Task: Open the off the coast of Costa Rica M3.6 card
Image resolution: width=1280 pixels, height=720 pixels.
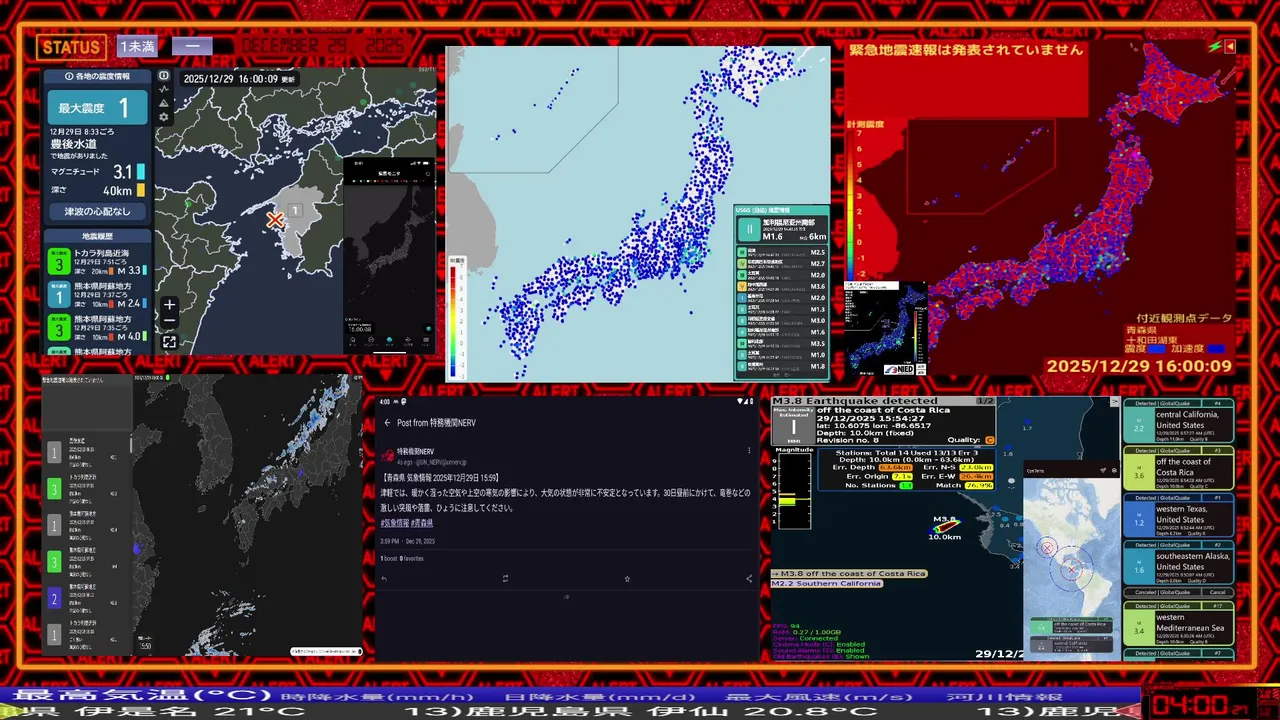Action: (1178, 468)
